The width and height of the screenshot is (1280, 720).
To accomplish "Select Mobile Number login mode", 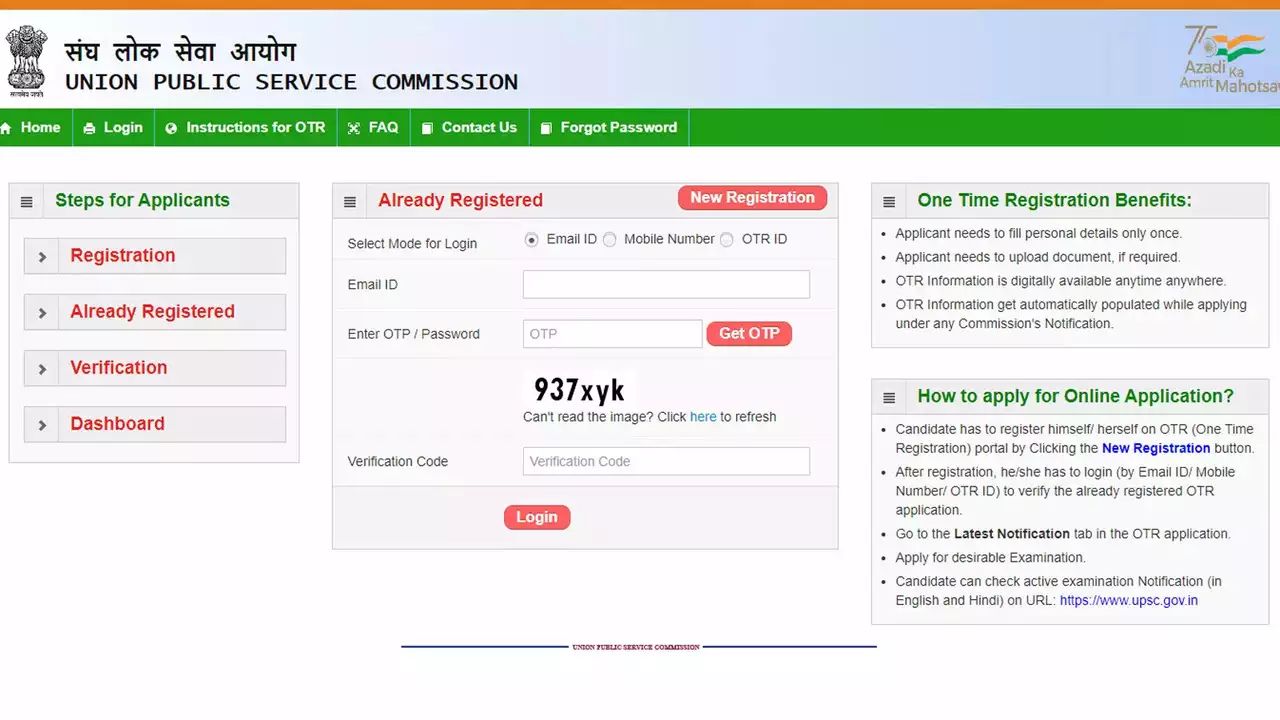I will coord(609,240).
